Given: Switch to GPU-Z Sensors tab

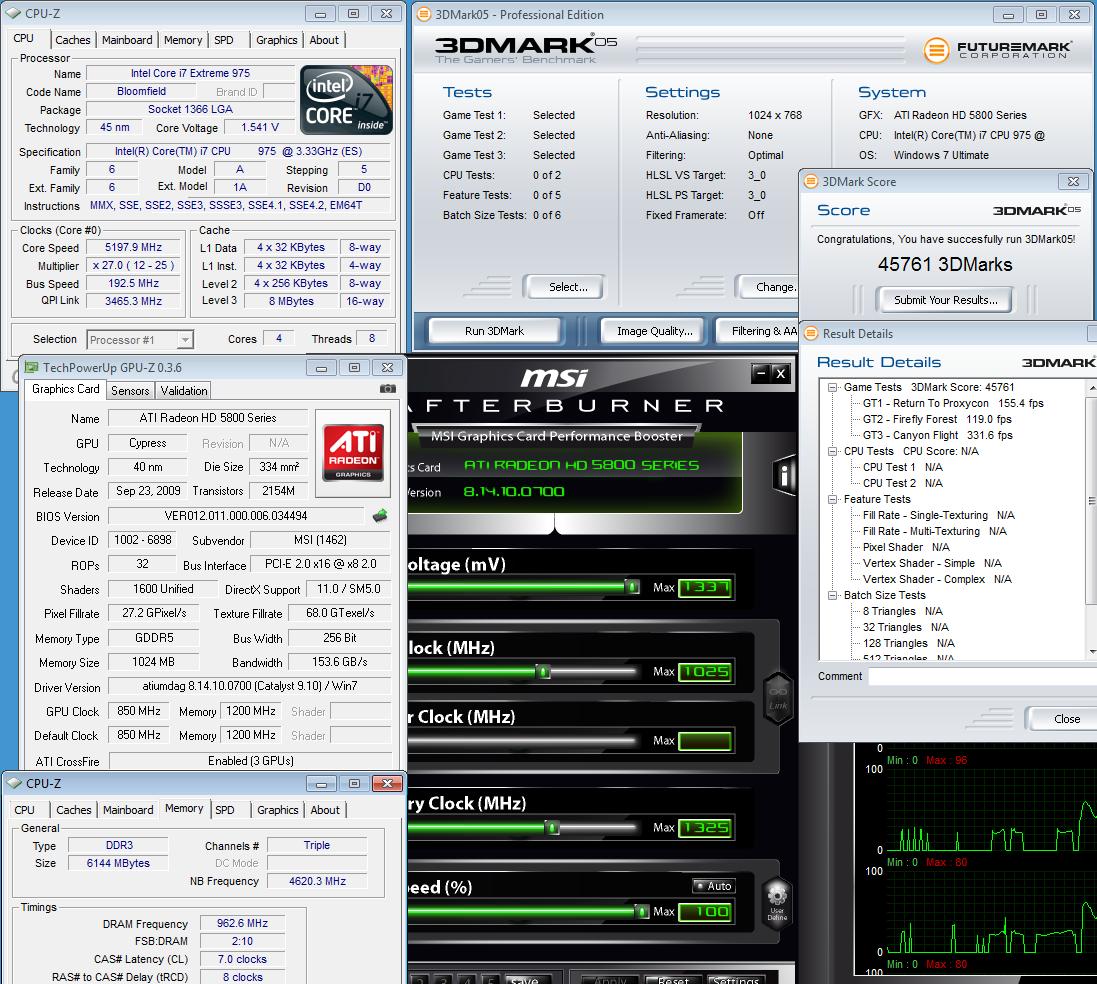Looking at the screenshot, I should coord(130,391).
